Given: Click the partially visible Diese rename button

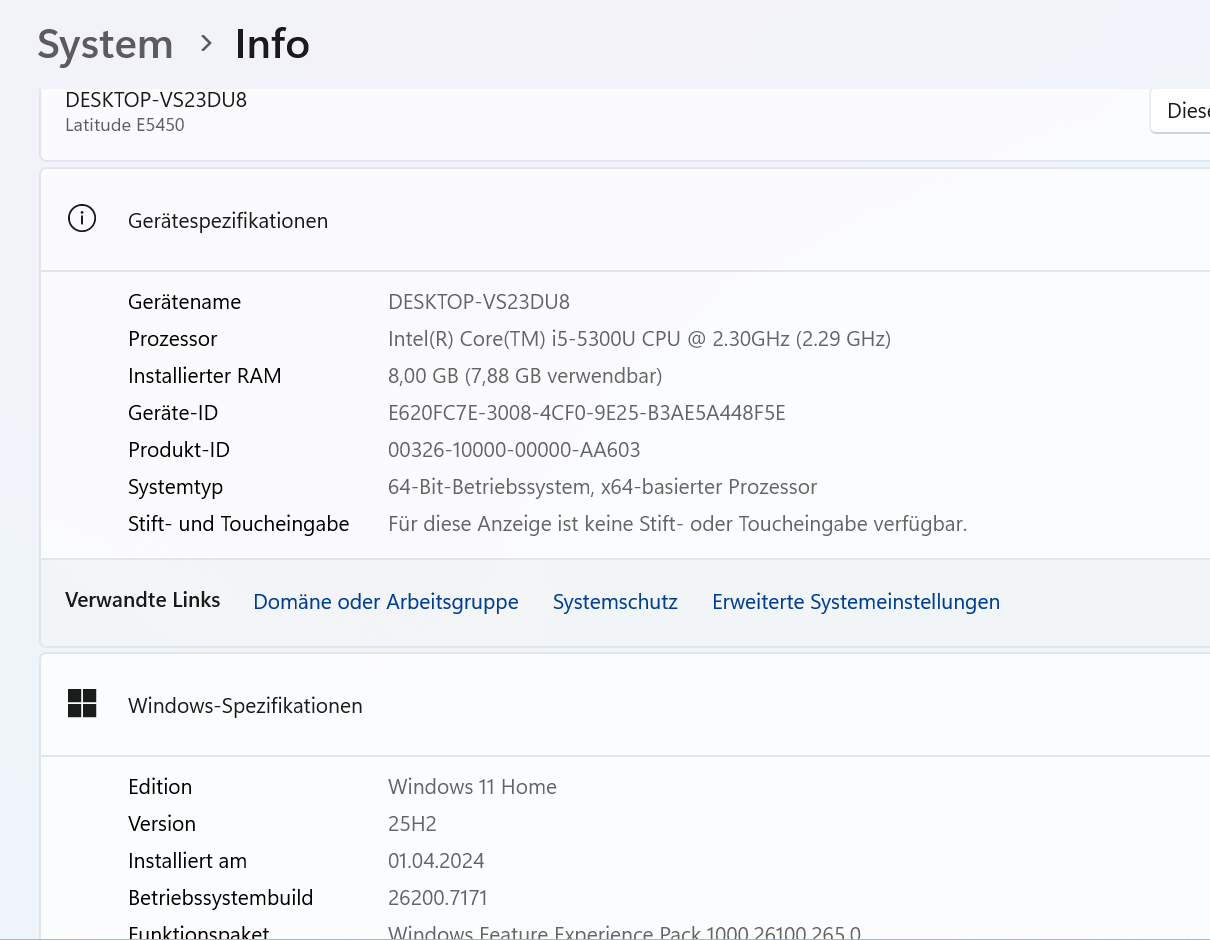Looking at the screenshot, I should [1181, 110].
